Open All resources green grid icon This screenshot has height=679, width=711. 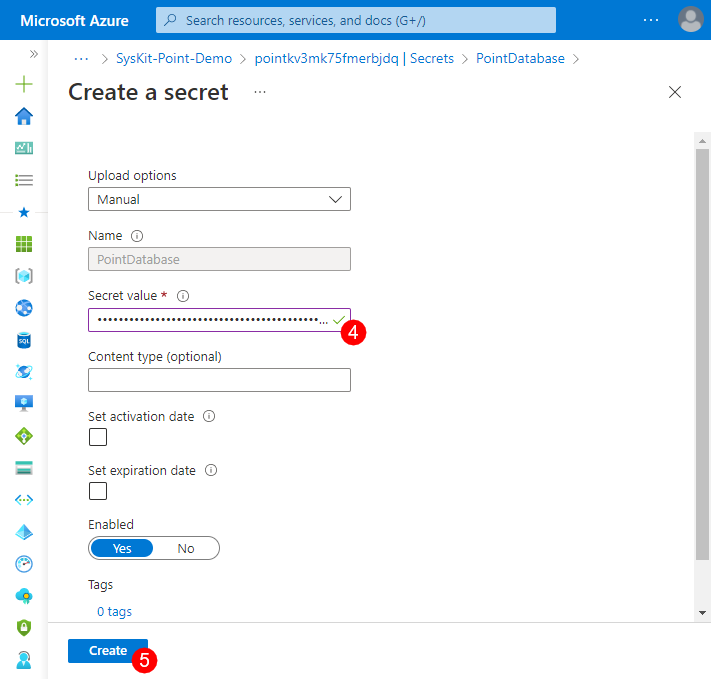pos(24,244)
